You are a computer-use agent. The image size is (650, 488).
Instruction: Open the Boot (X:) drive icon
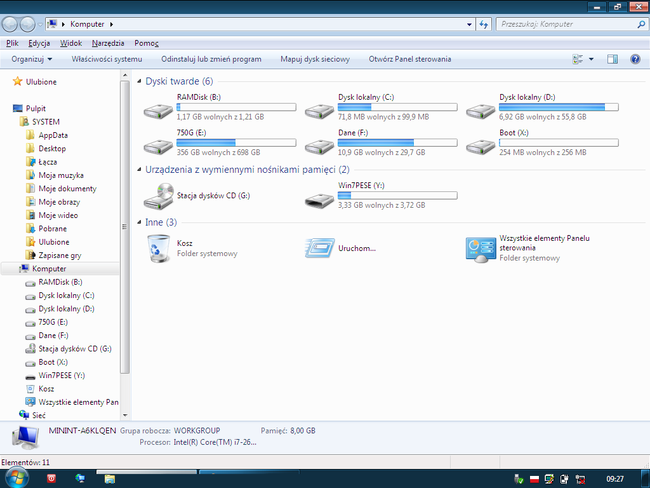pyautogui.click(x=480, y=147)
